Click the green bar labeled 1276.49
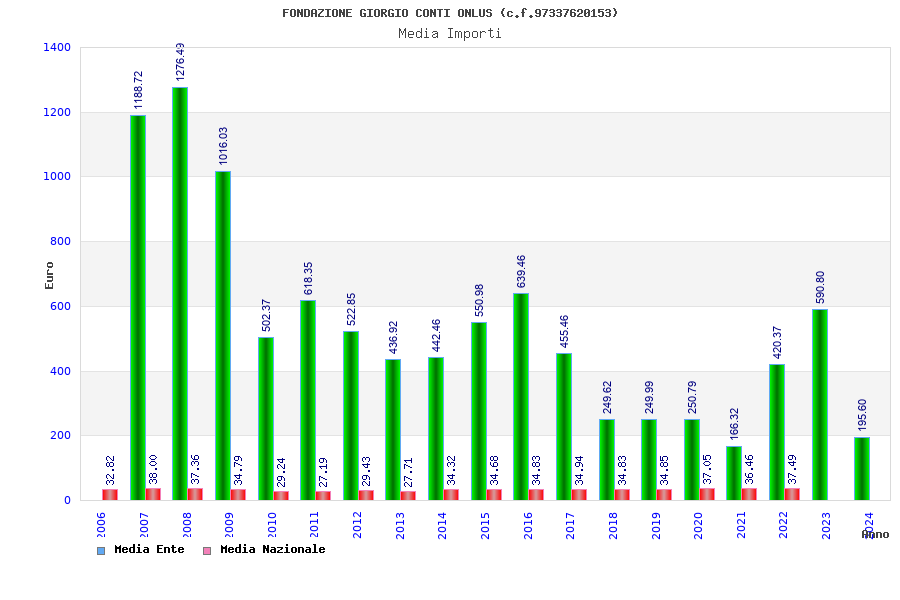900x600 pixels. pyautogui.click(x=180, y=293)
